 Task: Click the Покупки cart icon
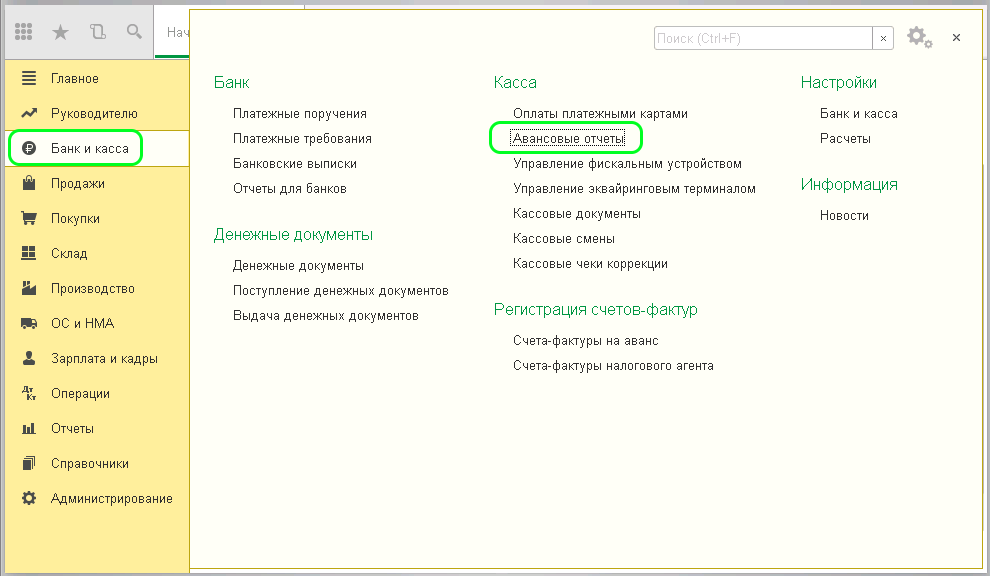click(29, 219)
